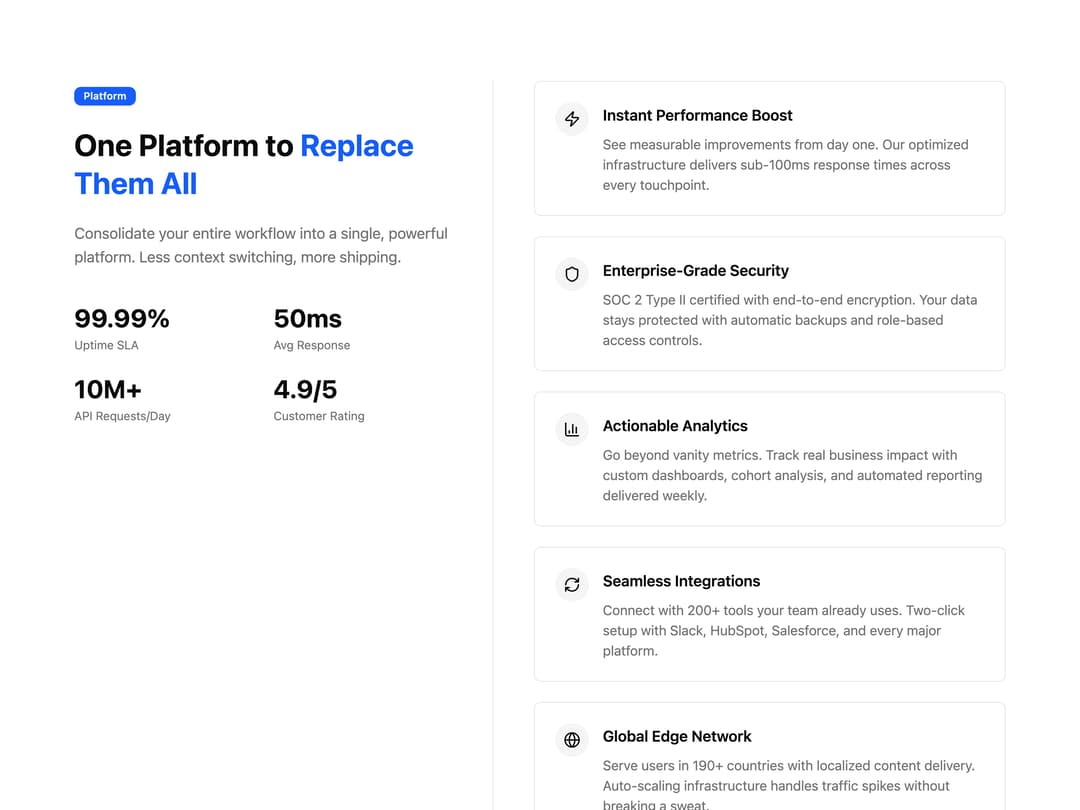The height and width of the screenshot is (810, 1080).
Task: Click the sub-100ms response times description
Action: (x=785, y=165)
